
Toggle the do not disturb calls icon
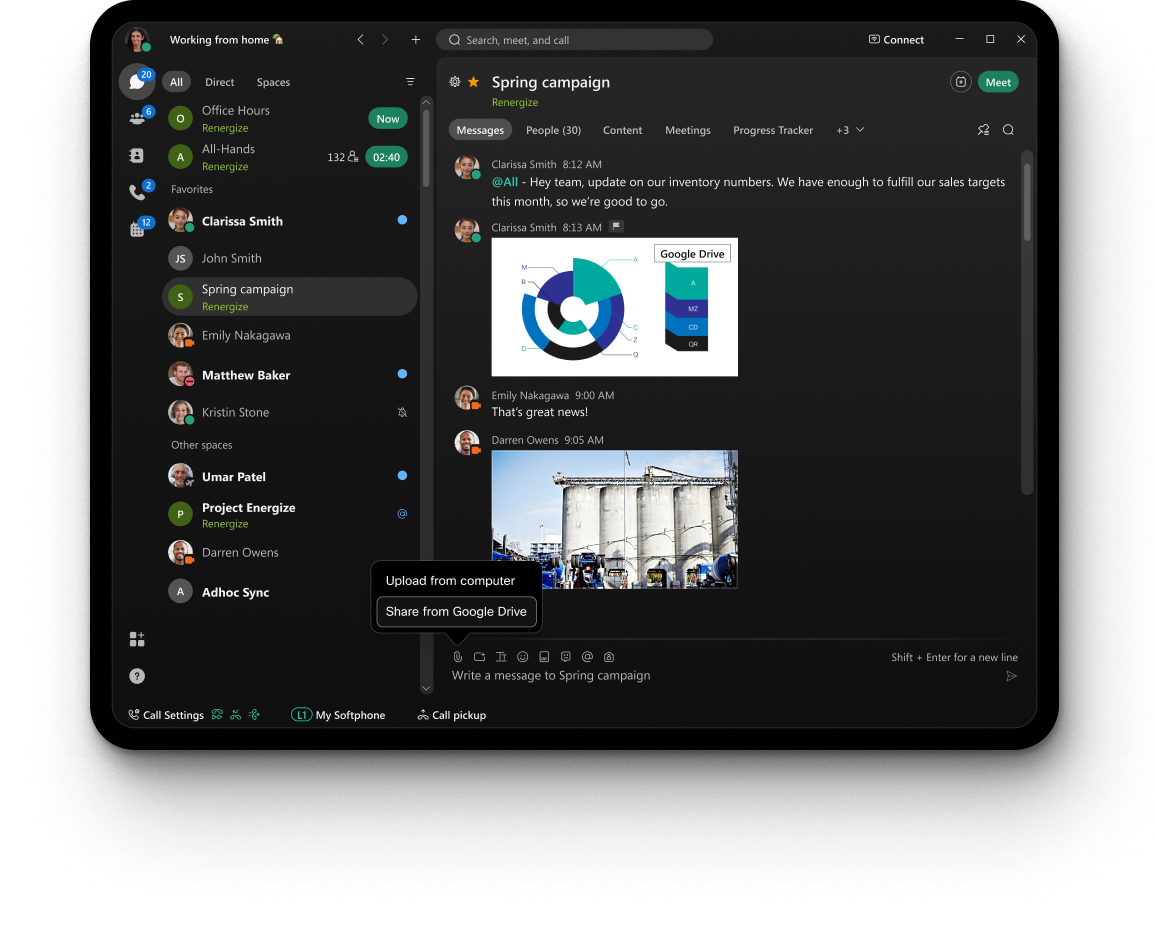click(235, 714)
